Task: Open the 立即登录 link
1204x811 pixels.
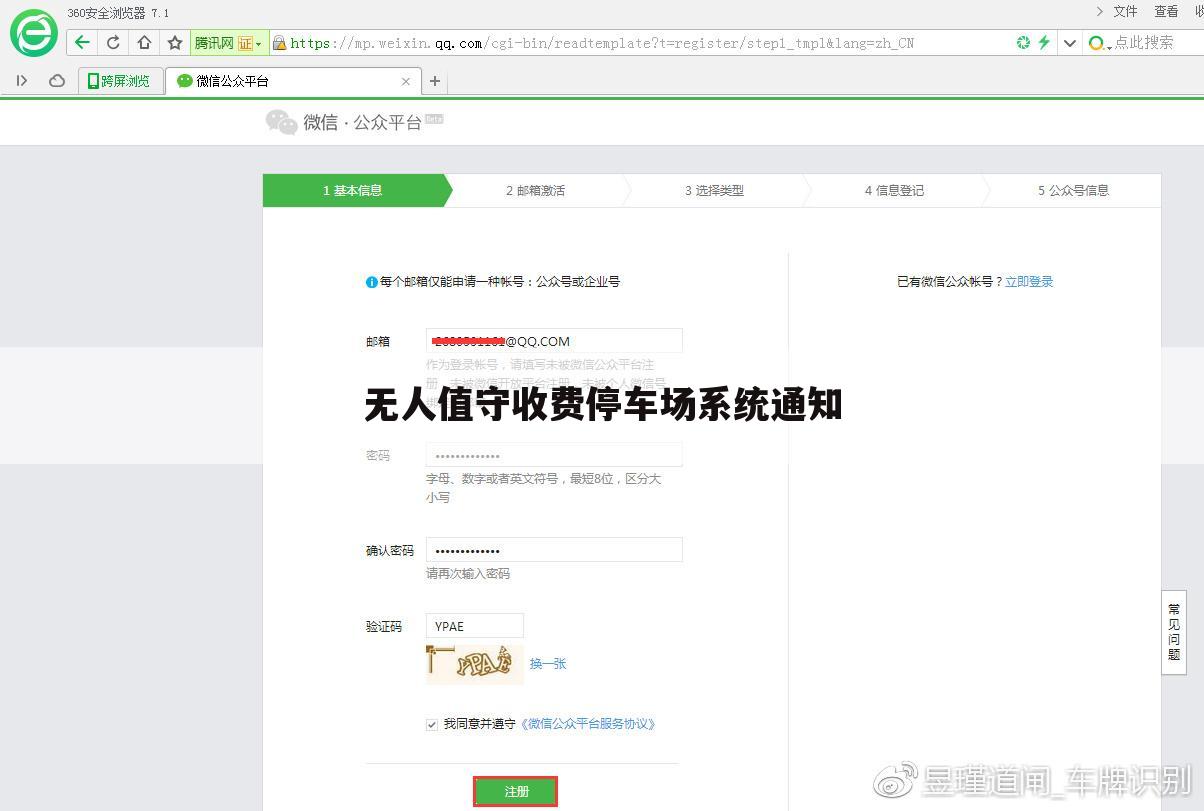Action: 1029,282
